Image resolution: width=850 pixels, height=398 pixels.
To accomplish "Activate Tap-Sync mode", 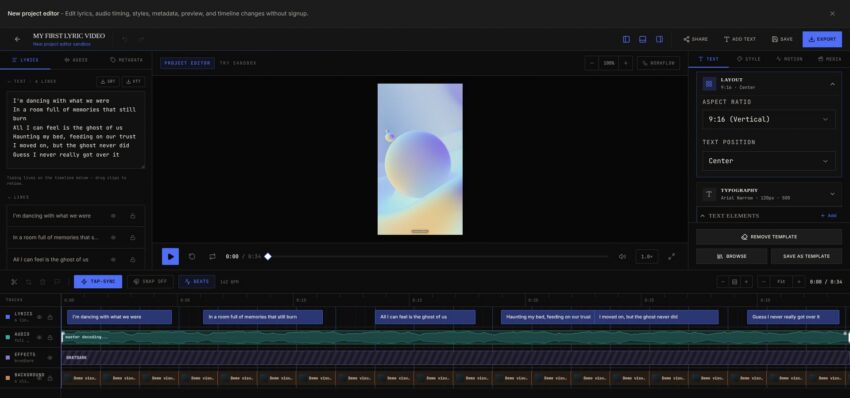I will (98, 282).
